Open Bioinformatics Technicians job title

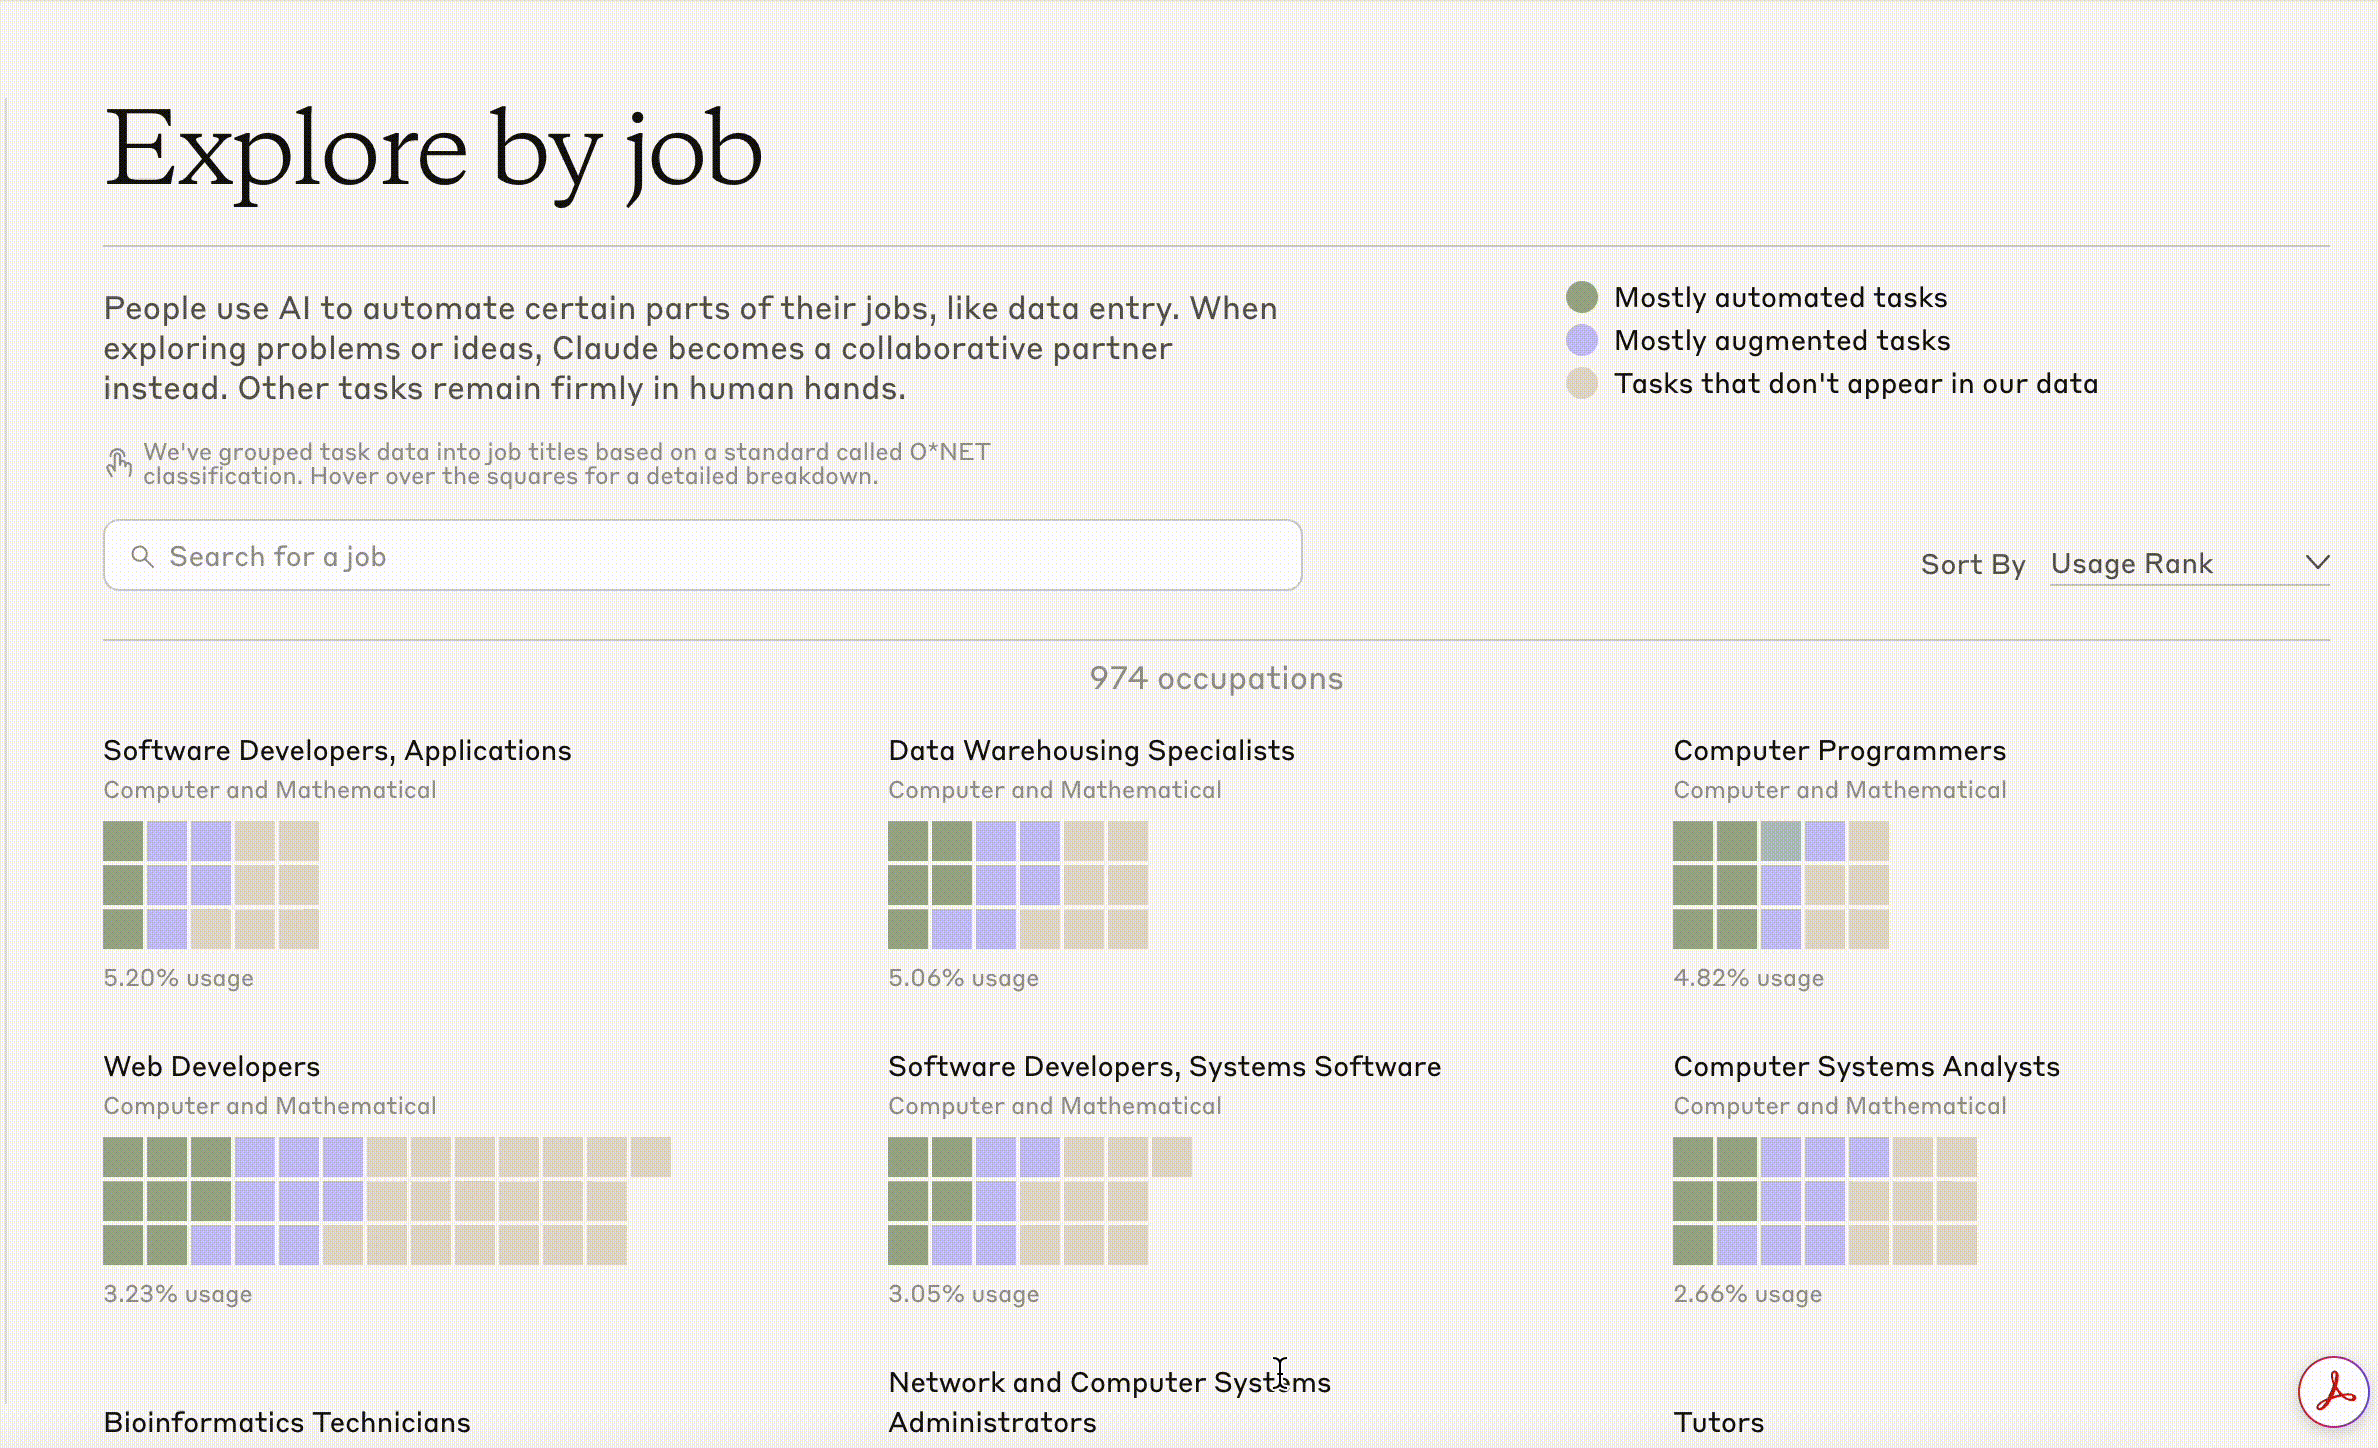pyautogui.click(x=286, y=1422)
